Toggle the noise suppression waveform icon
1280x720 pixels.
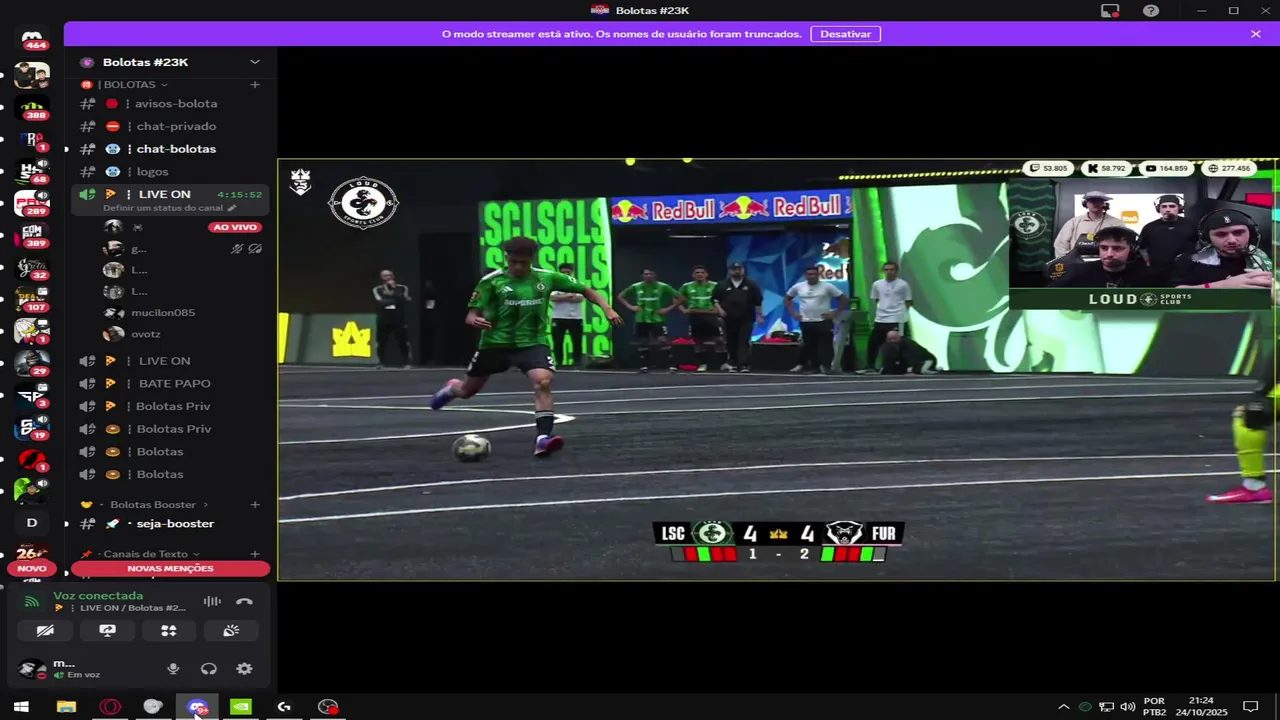212,601
